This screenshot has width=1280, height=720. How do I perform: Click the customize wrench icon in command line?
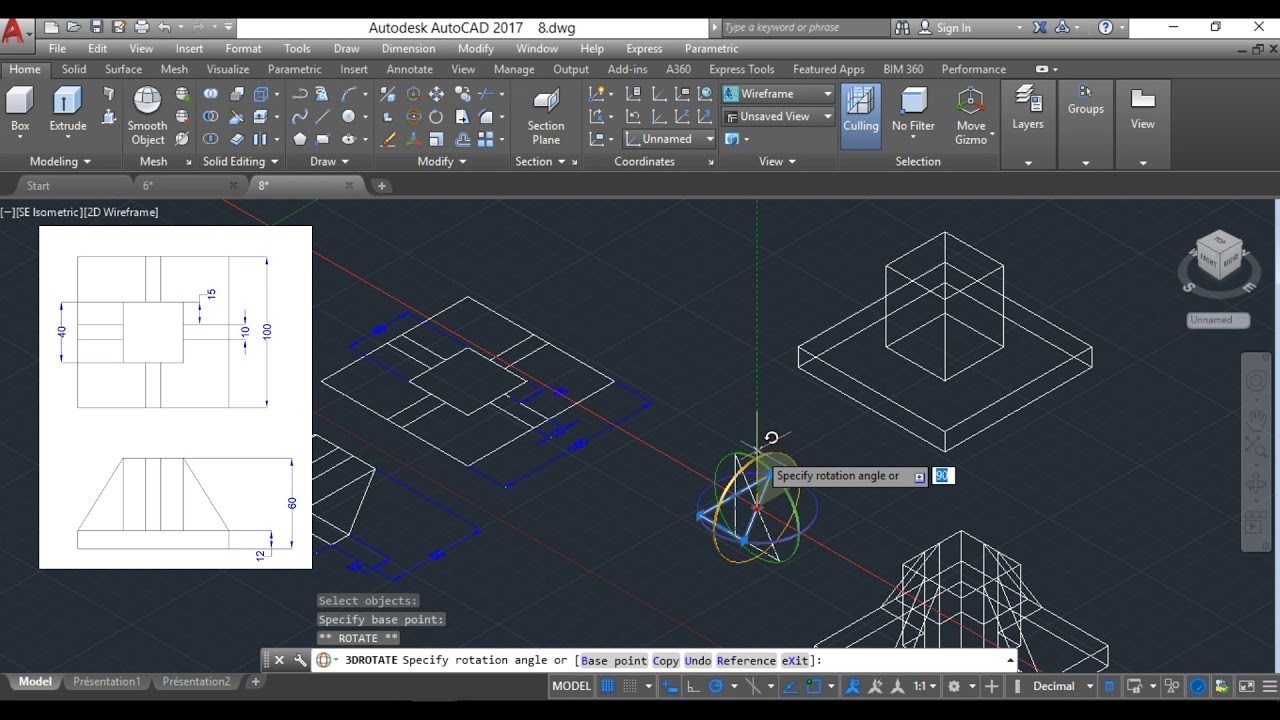(x=300, y=660)
